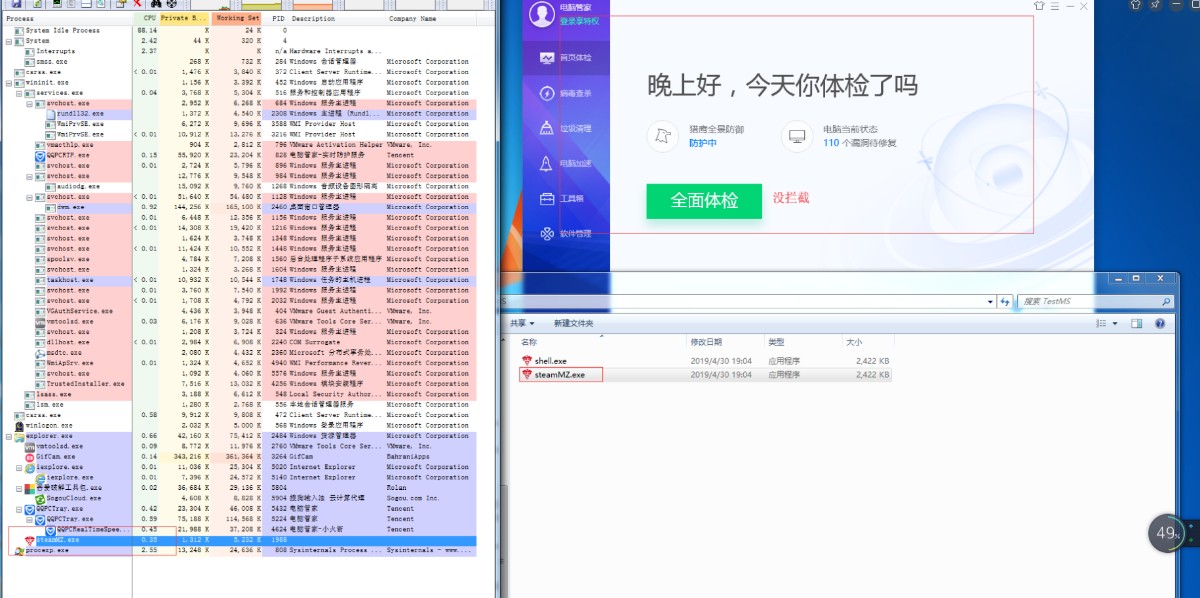Collapse the System process tree node
Viewport: 1200px width, 598px height.
tap(8, 41)
